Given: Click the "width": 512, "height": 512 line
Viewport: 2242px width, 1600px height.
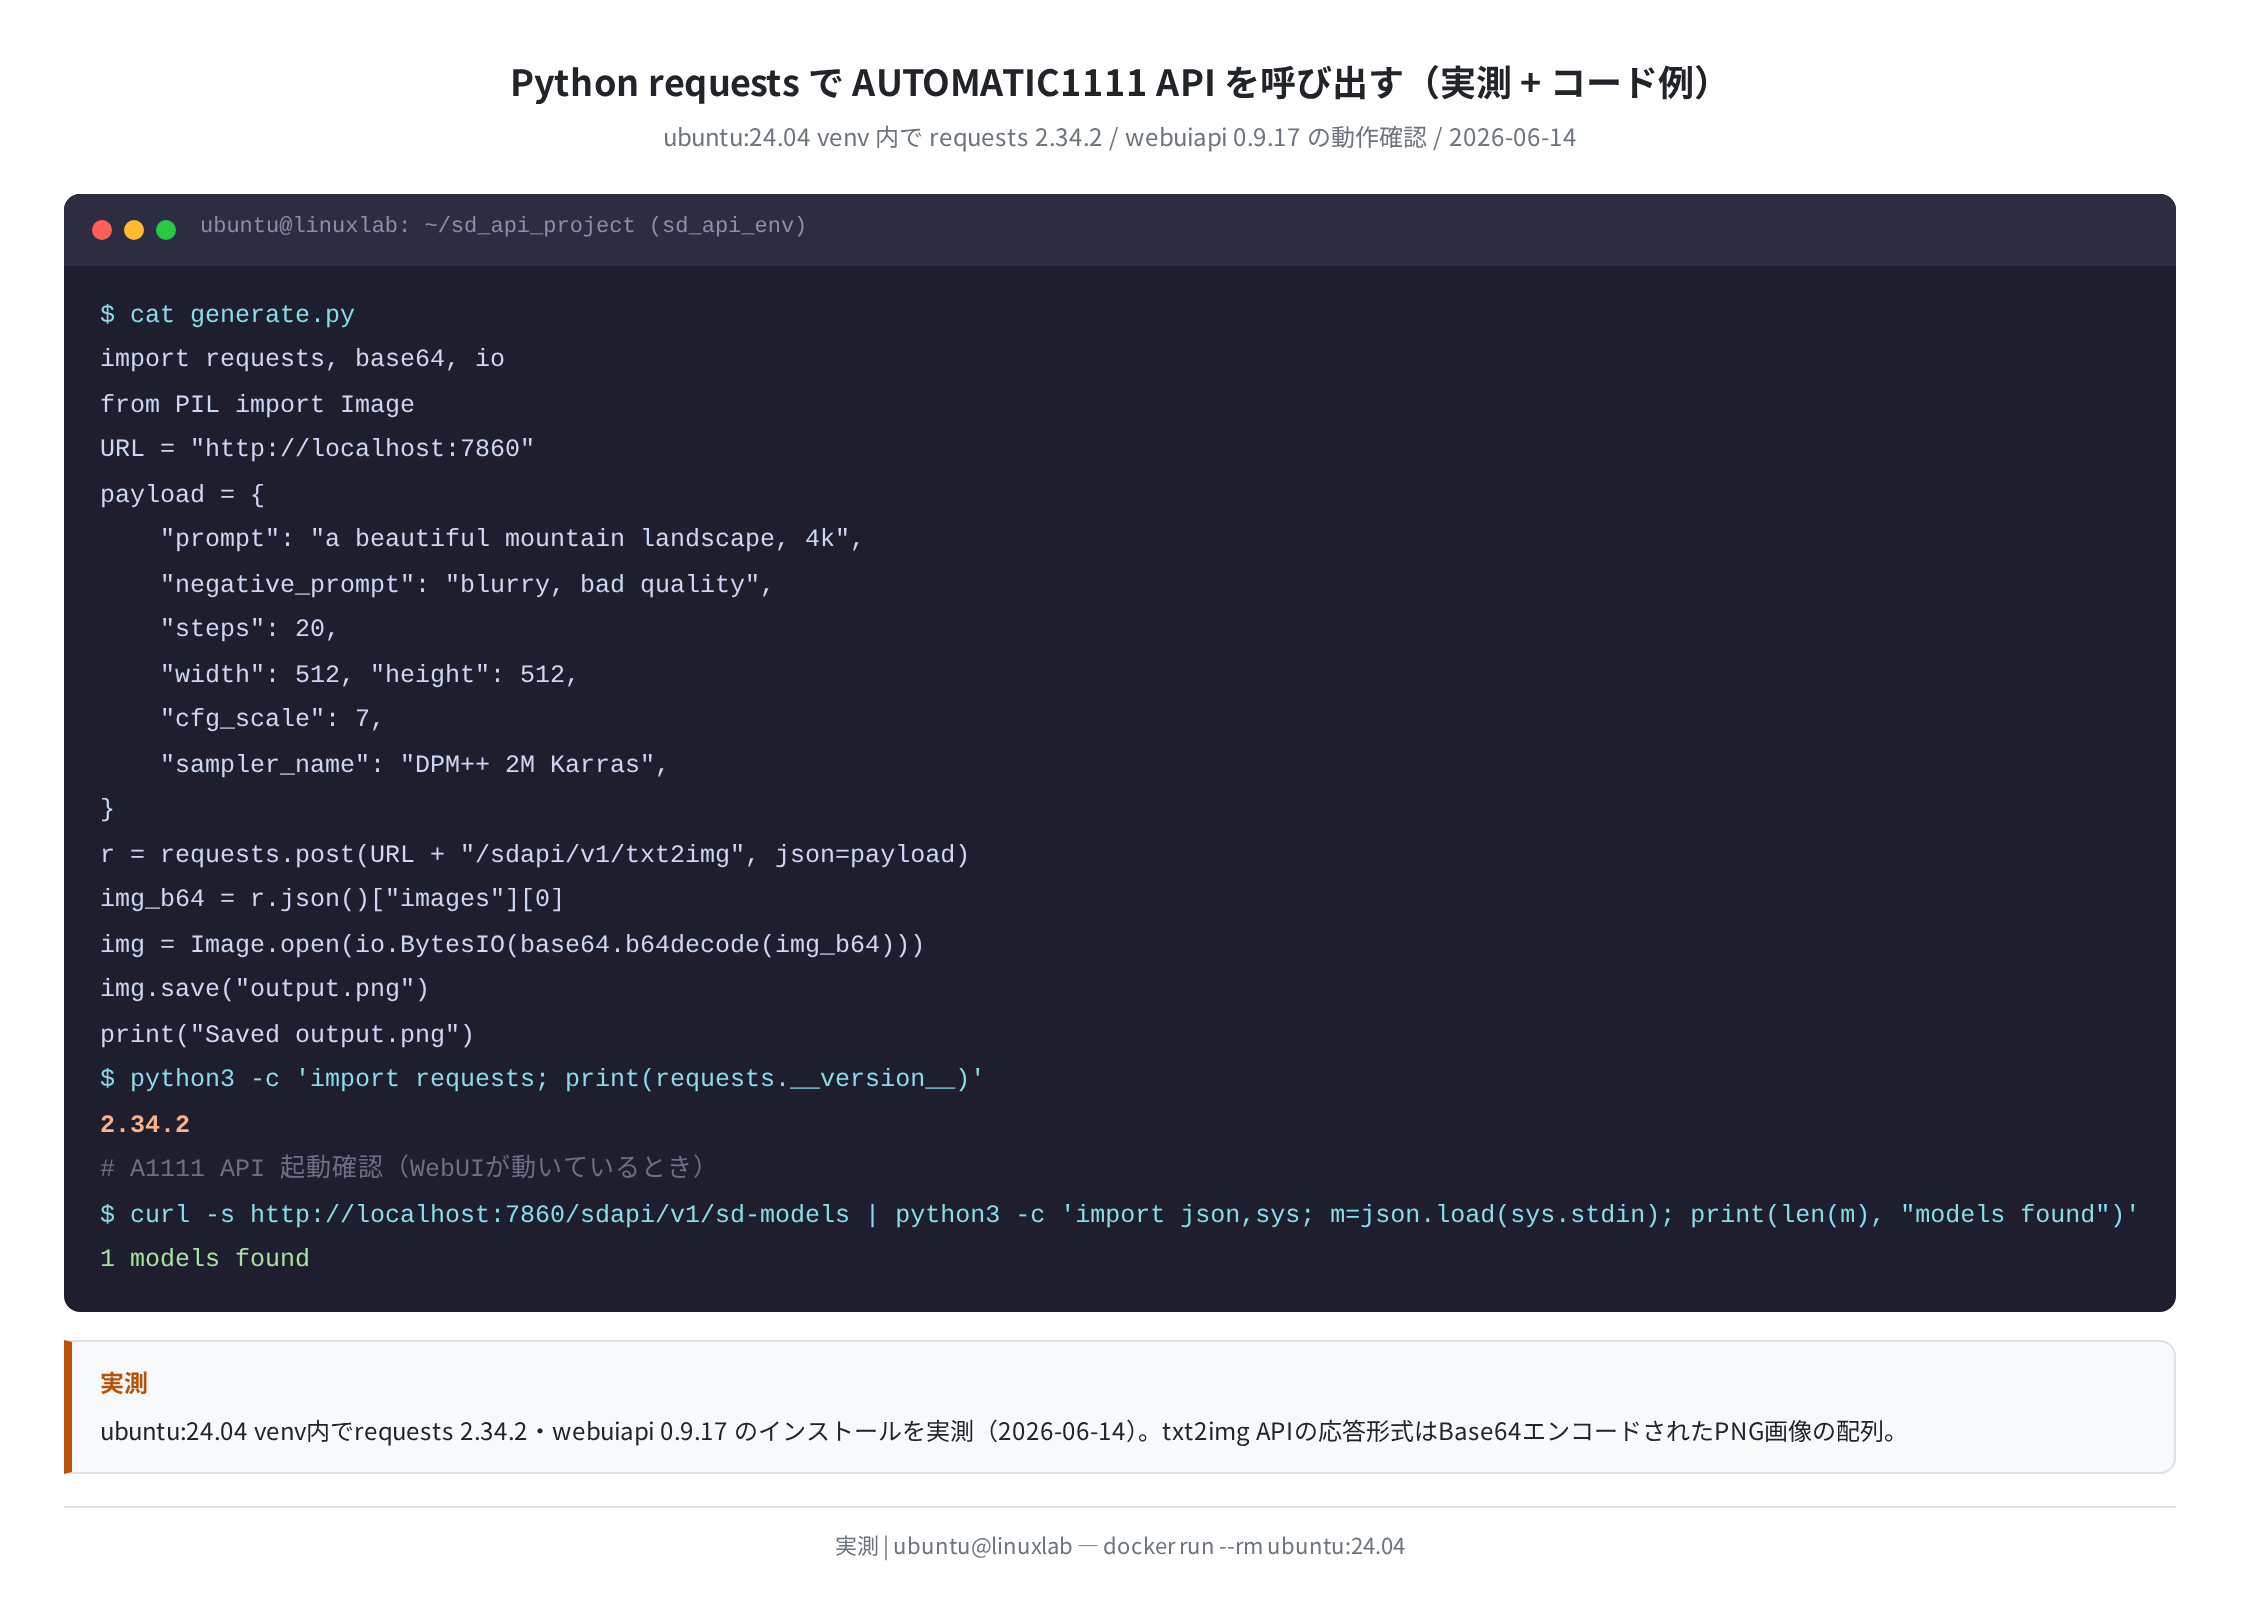Looking at the screenshot, I should point(369,674).
